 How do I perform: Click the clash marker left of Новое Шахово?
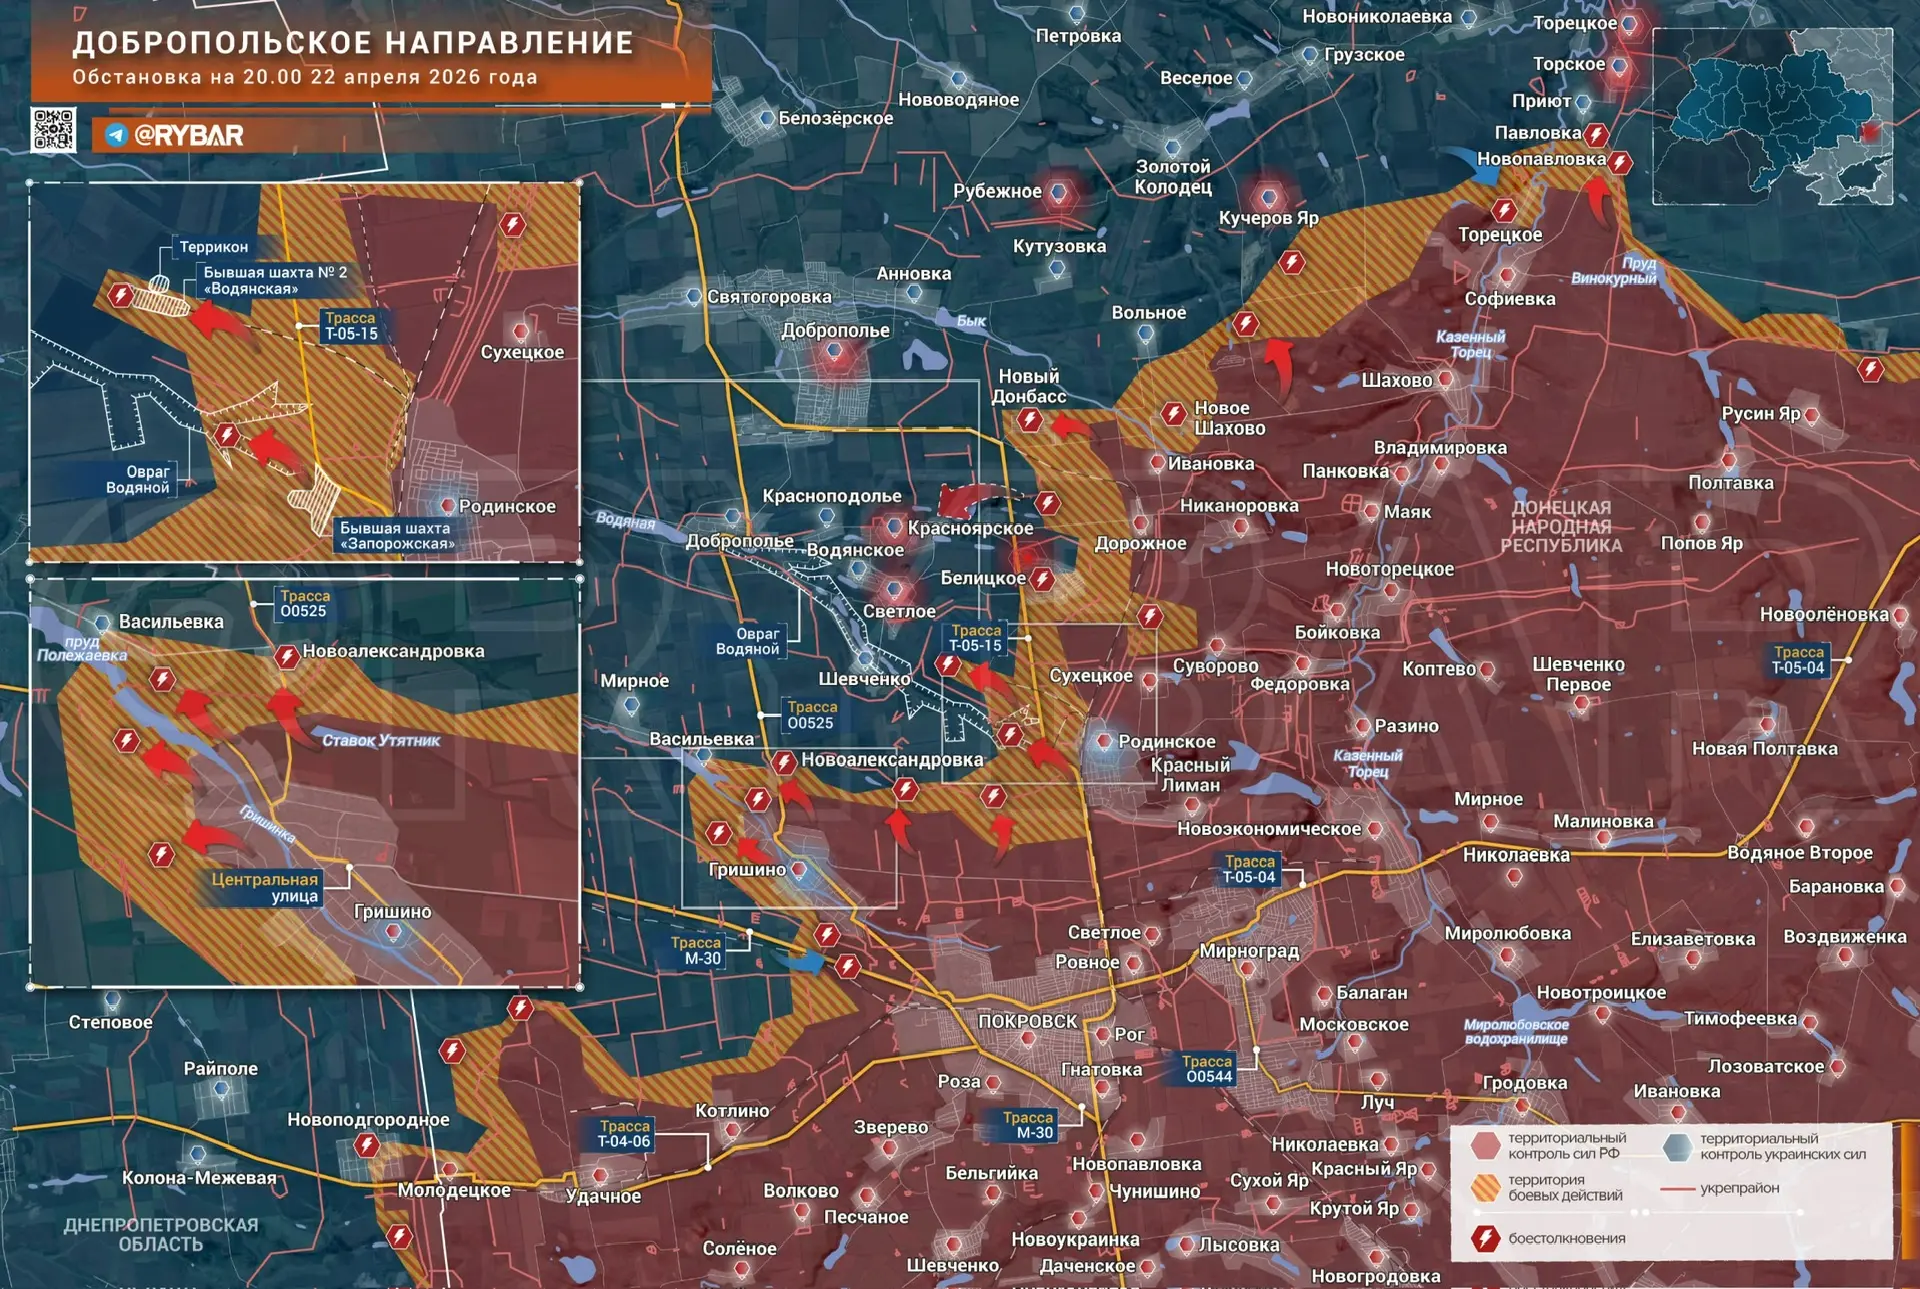pos(1173,413)
